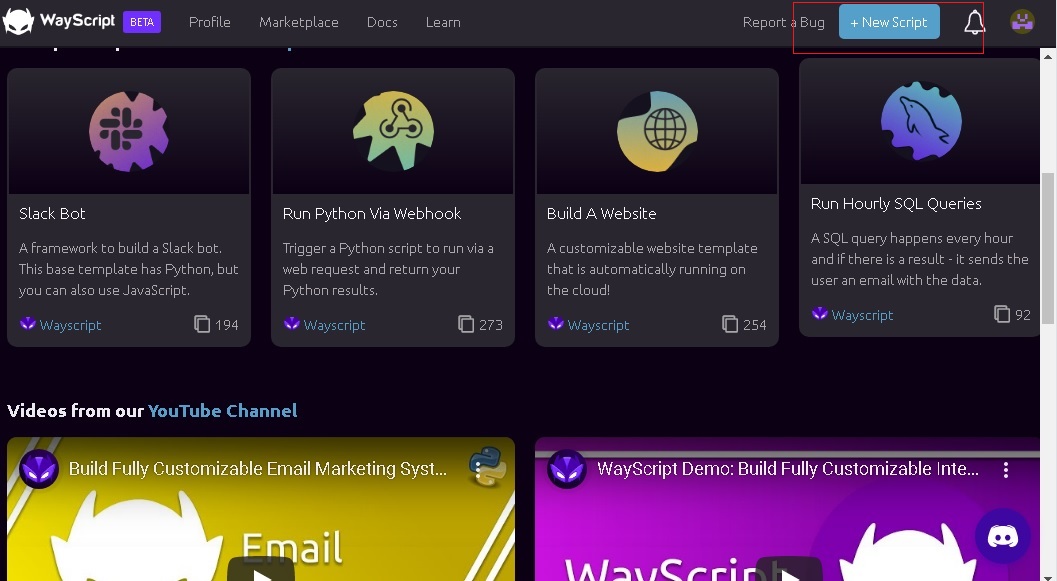
Task: Open Wayscript author link on Run Python card
Action: pos(334,325)
